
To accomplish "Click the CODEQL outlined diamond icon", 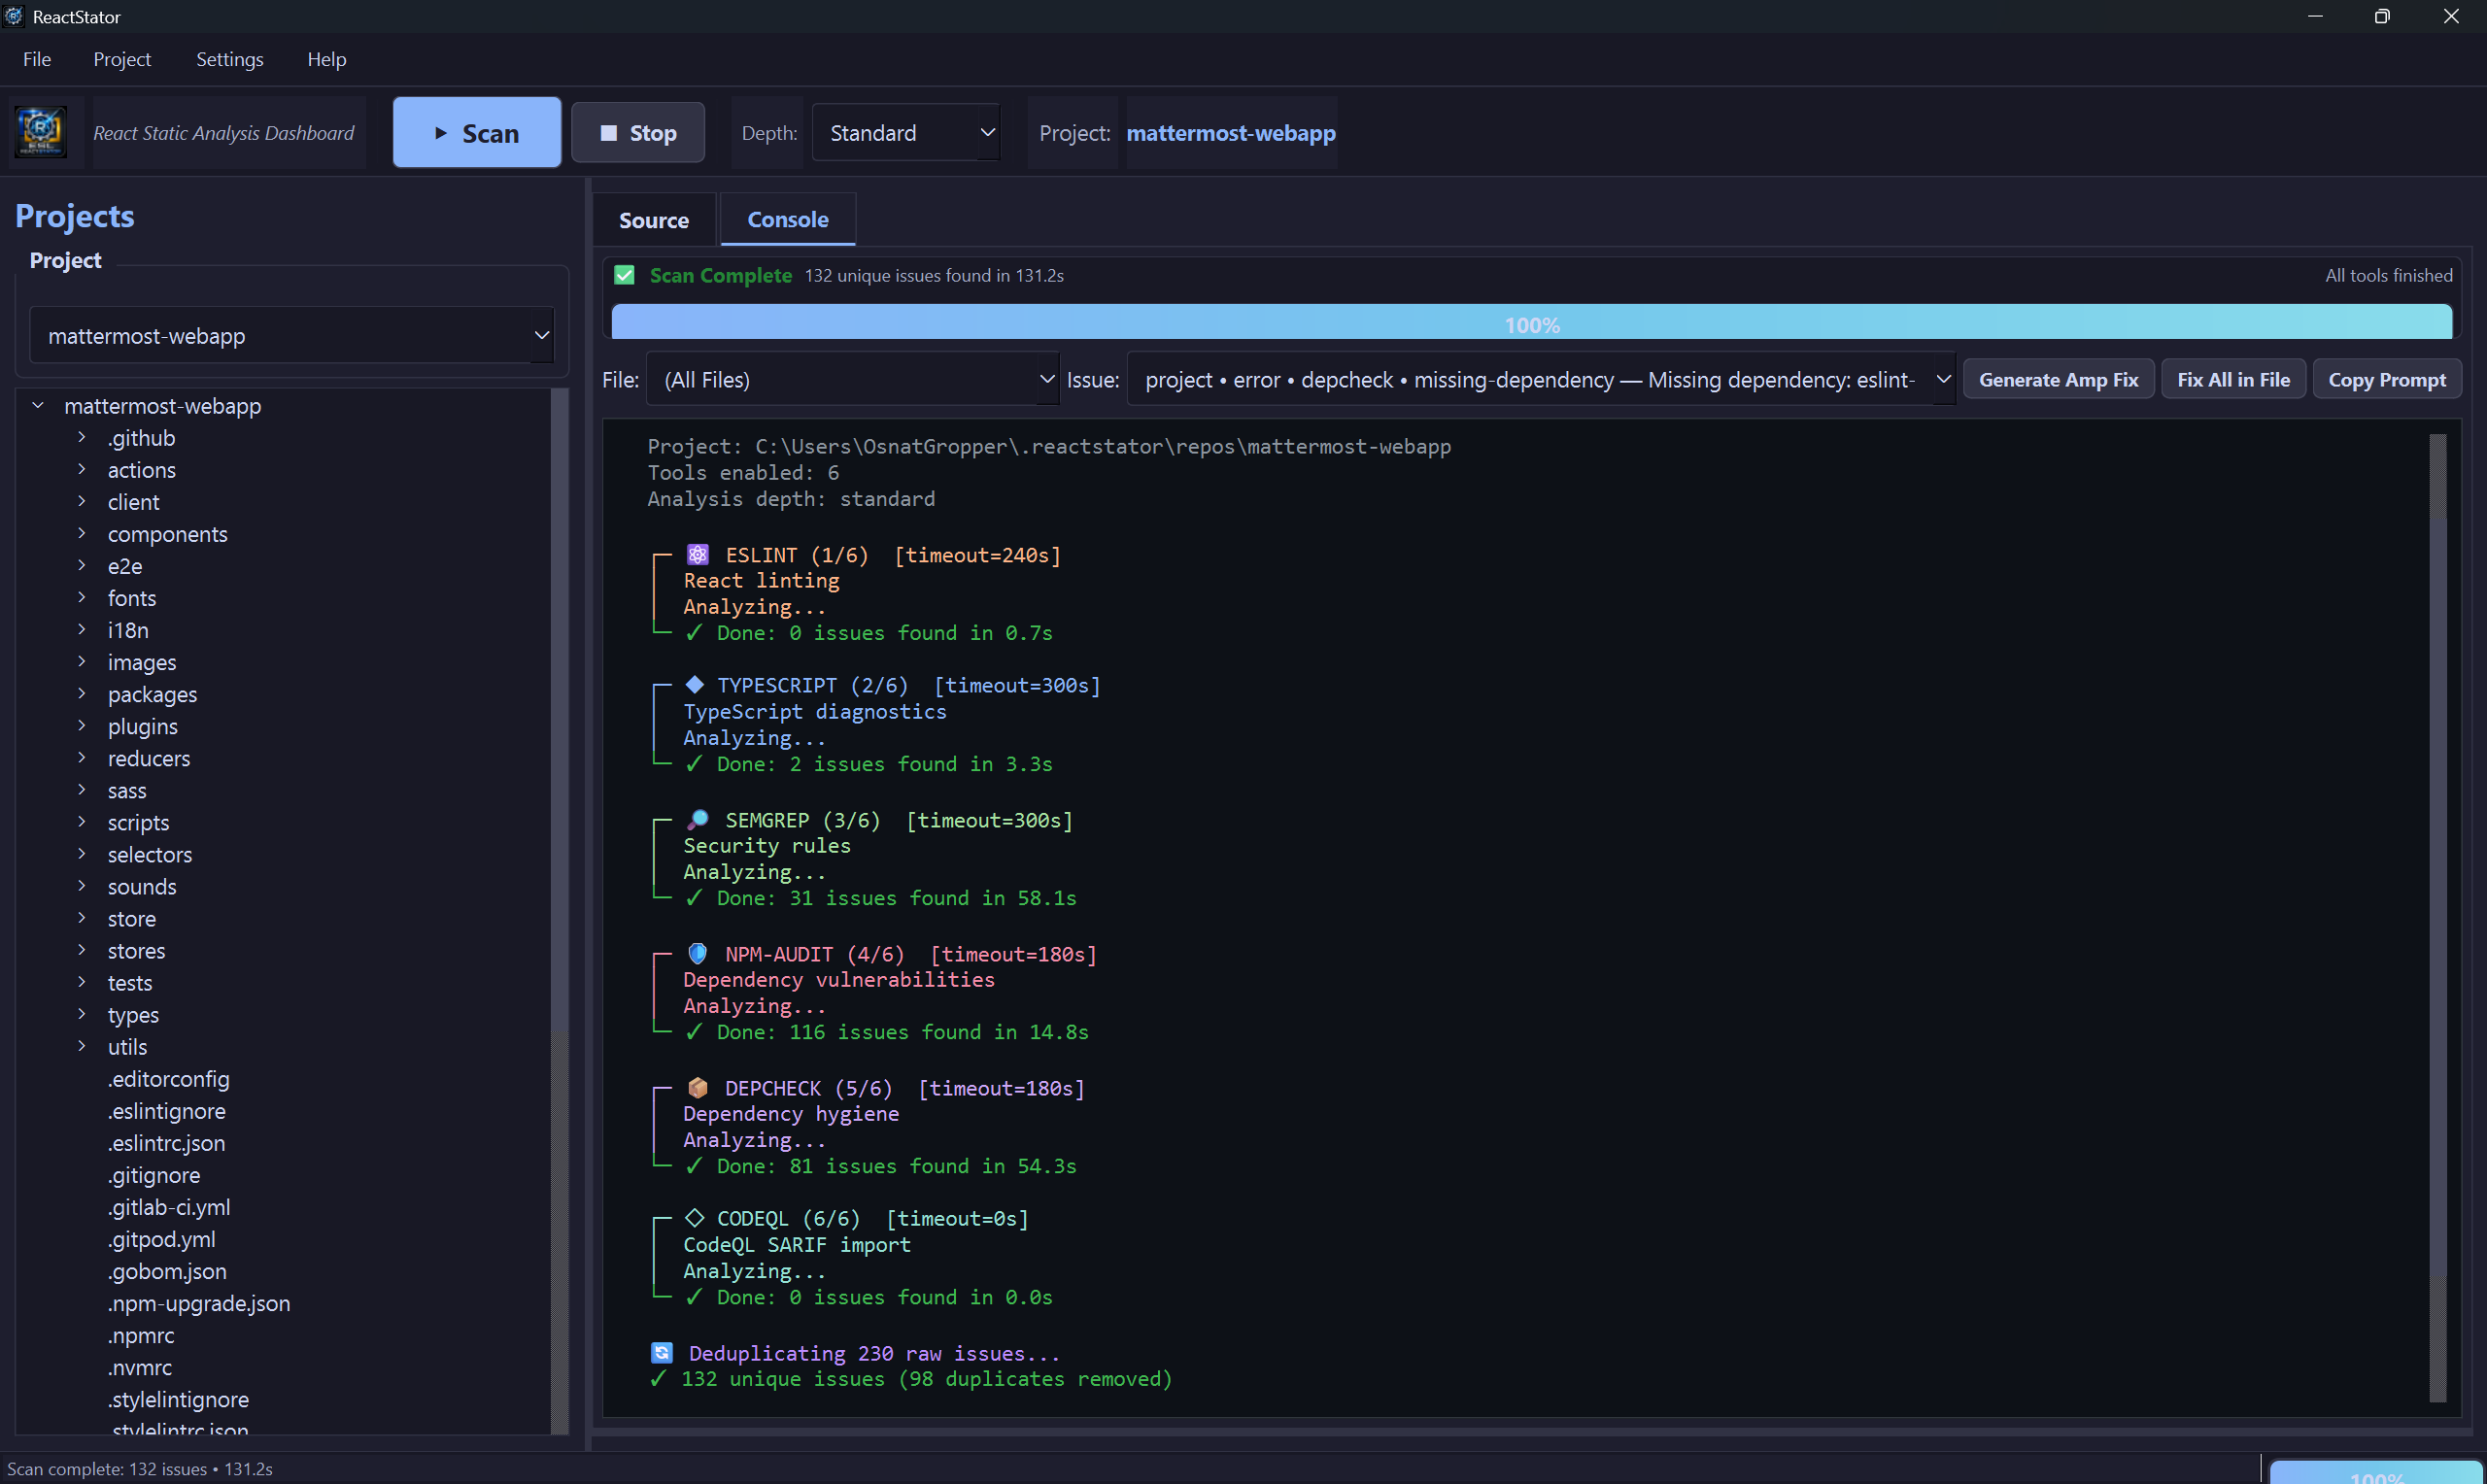I will pos(694,1217).
